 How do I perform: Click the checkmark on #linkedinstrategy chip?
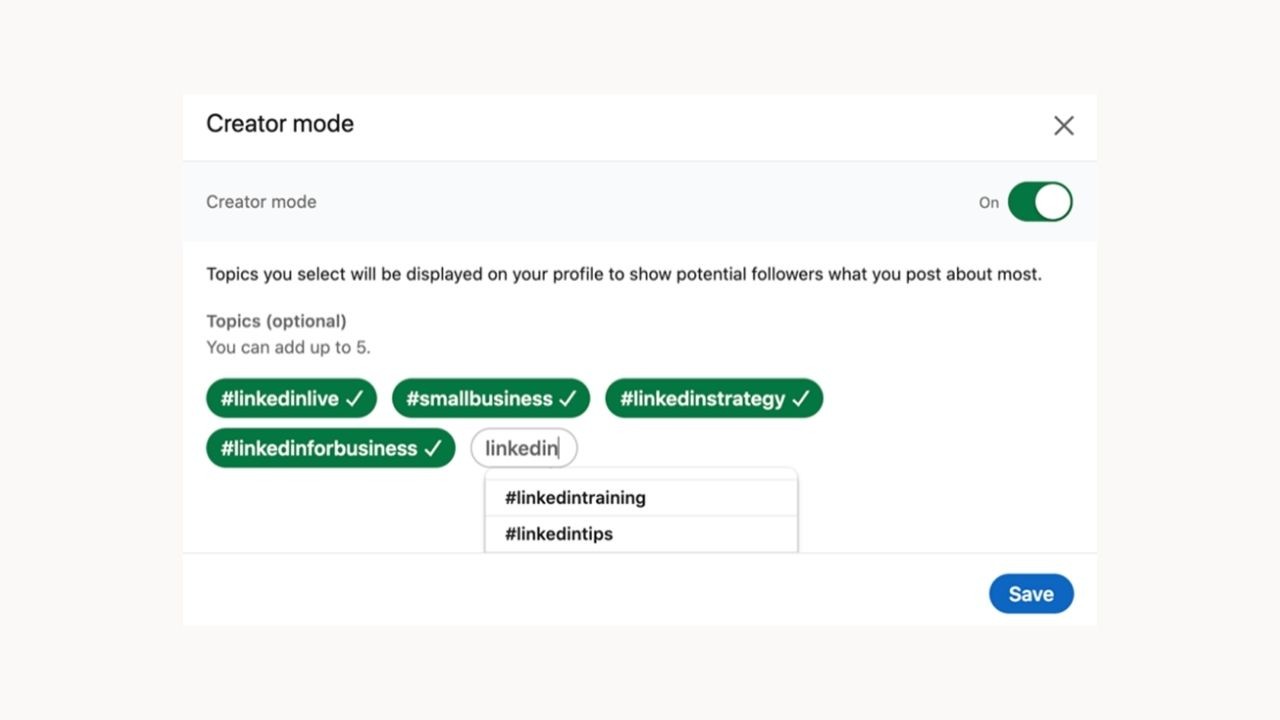[x=800, y=398]
